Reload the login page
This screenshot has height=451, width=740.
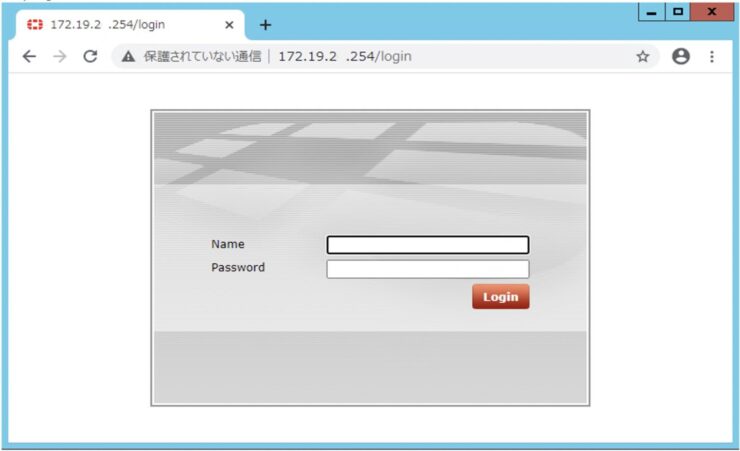coord(90,57)
